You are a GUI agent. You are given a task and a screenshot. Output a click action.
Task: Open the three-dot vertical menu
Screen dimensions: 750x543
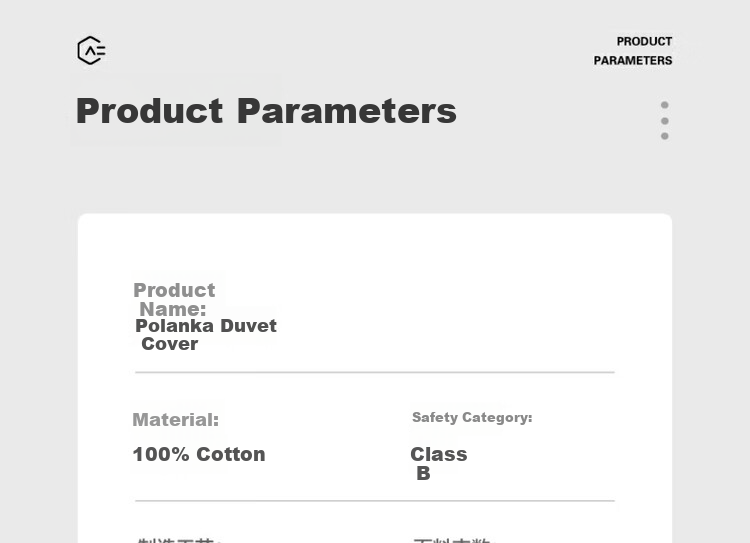tap(664, 120)
